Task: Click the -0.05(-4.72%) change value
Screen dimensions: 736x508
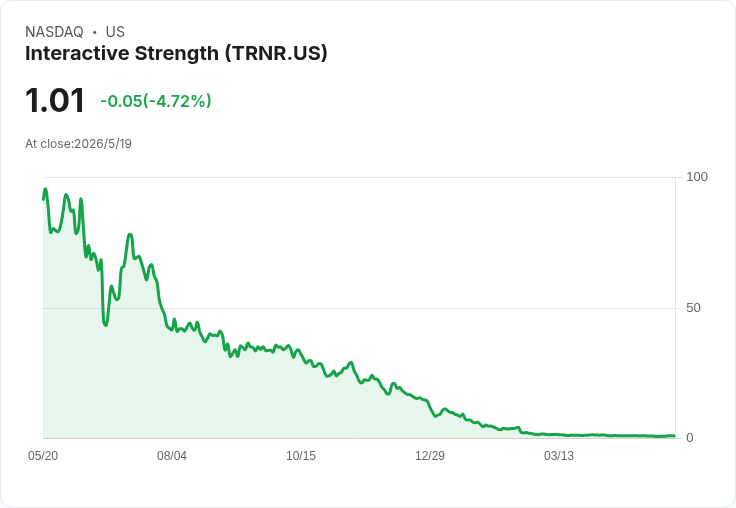Action: 156,101
